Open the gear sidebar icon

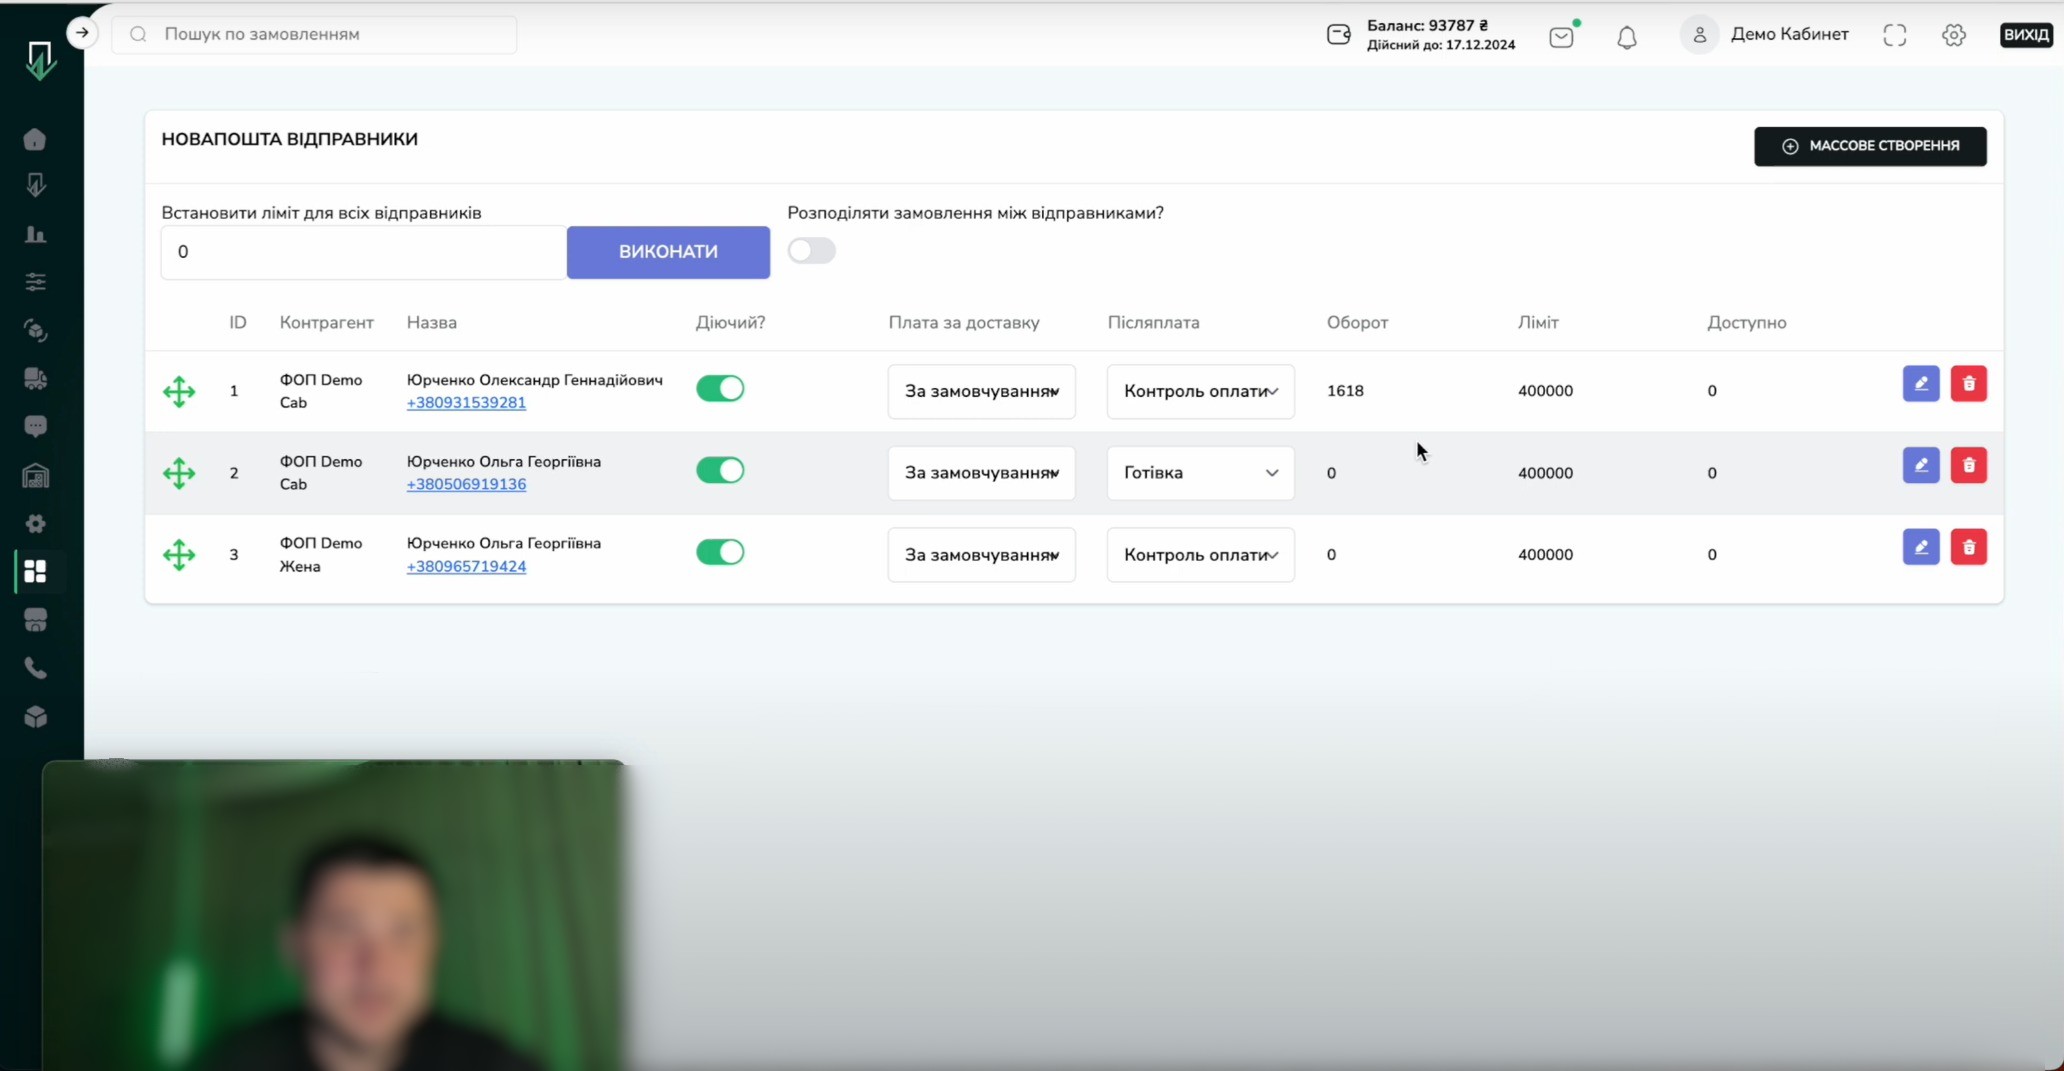click(x=35, y=523)
